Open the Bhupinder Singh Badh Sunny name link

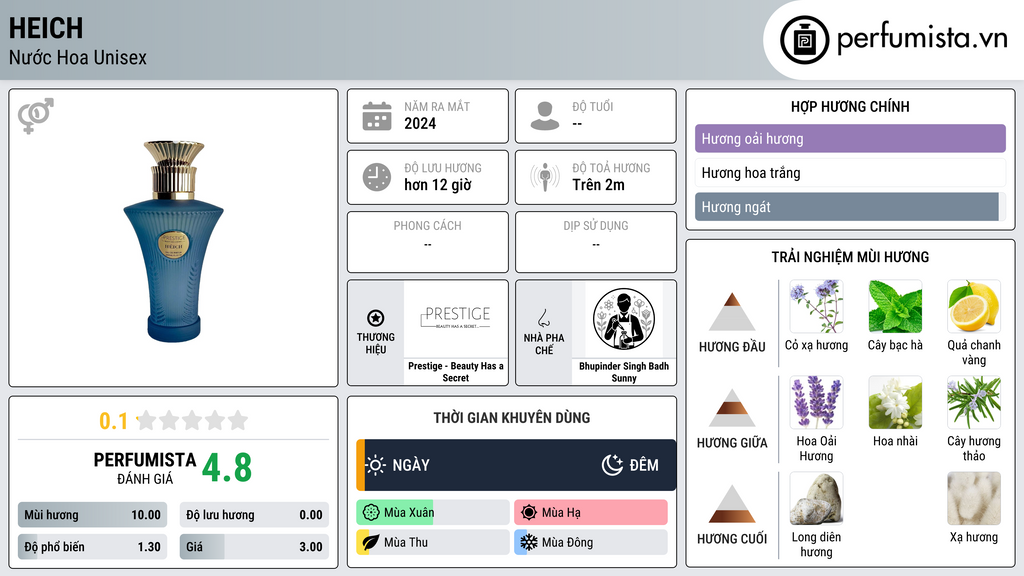[x=624, y=372]
